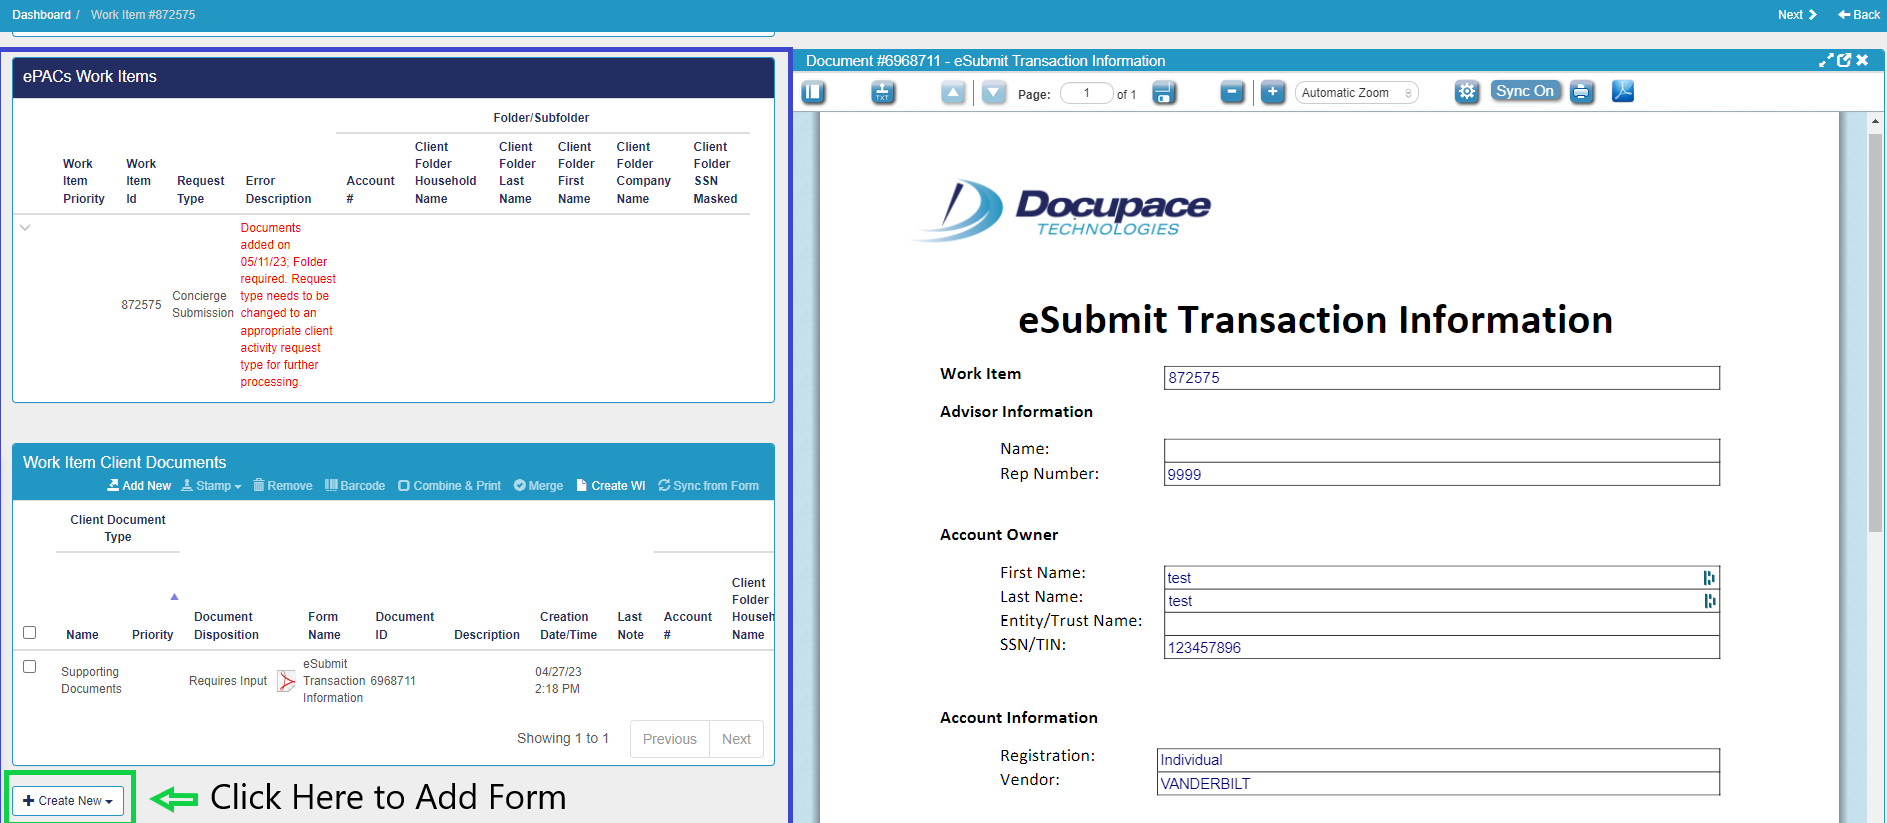Open viewer settings gear icon
Image resolution: width=1887 pixels, height=823 pixels.
(x=1467, y=92)
